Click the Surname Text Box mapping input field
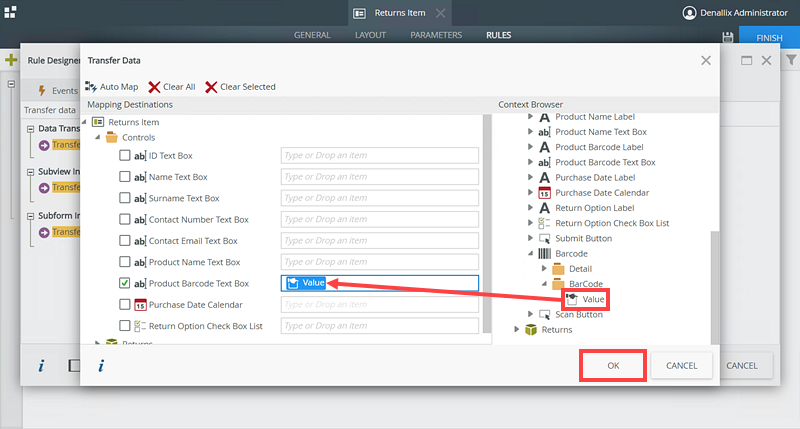 pyautogui.click(x=380, y=198)
